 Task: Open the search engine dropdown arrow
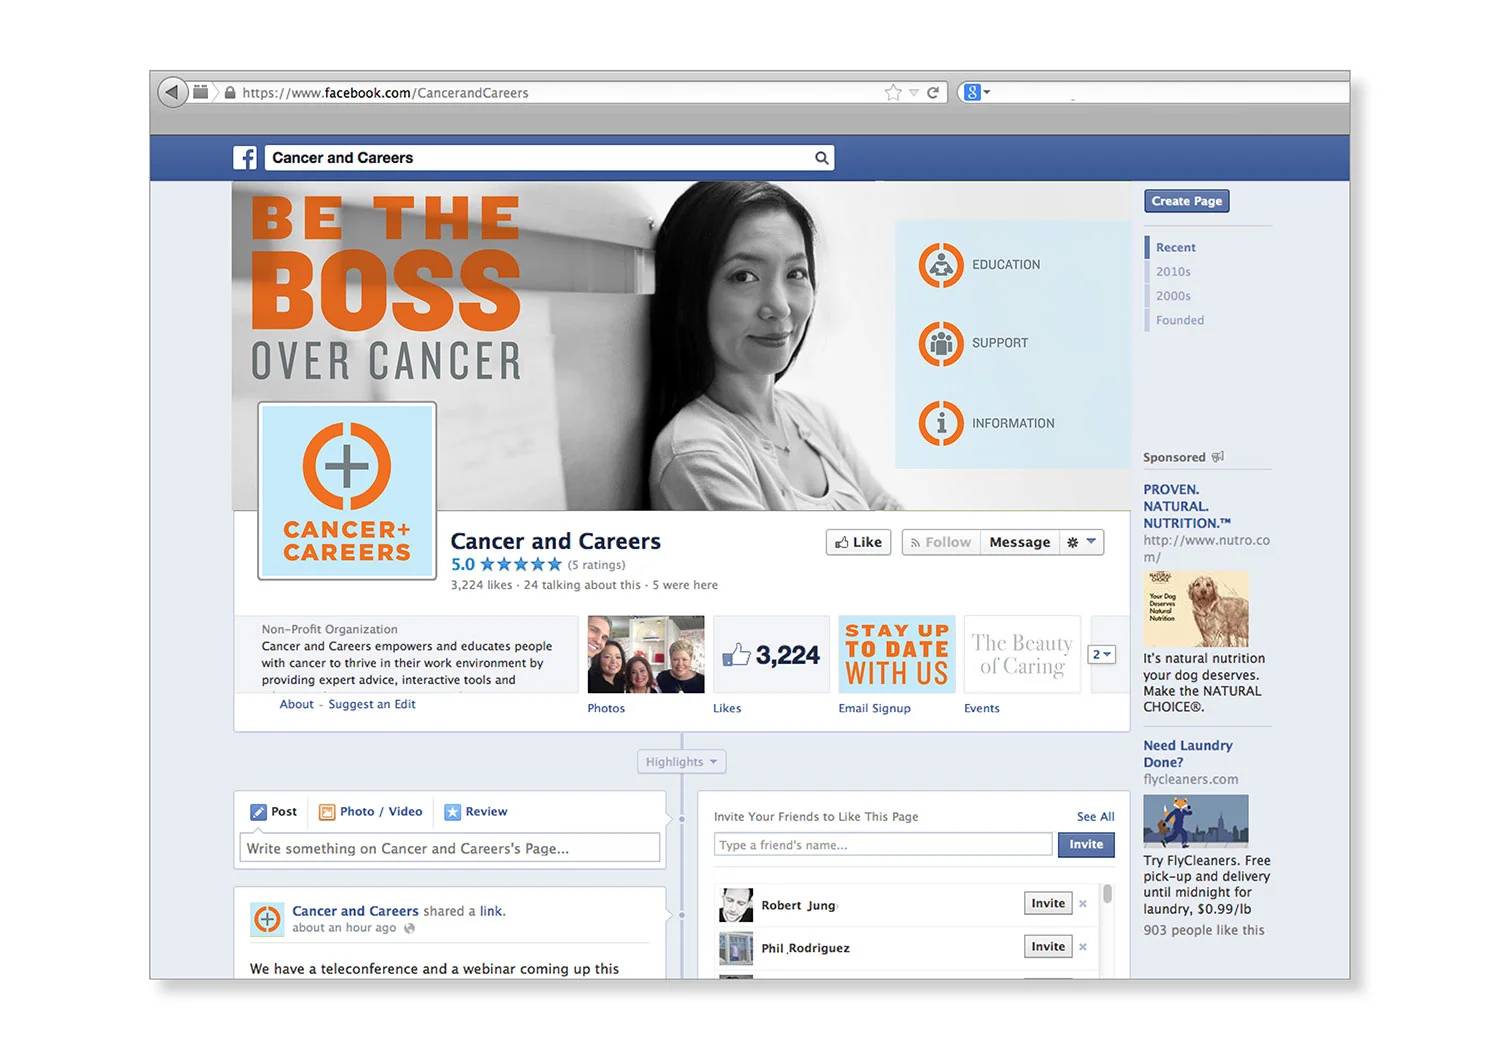987,92
